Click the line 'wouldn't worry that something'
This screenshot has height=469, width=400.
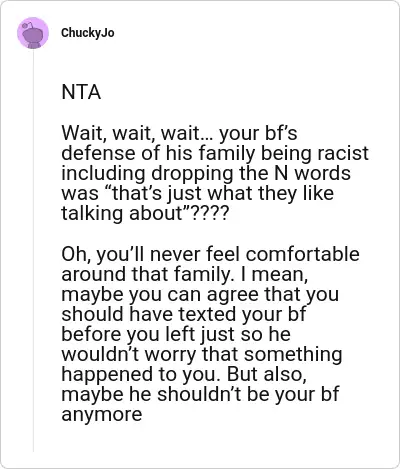pos(202,354)
